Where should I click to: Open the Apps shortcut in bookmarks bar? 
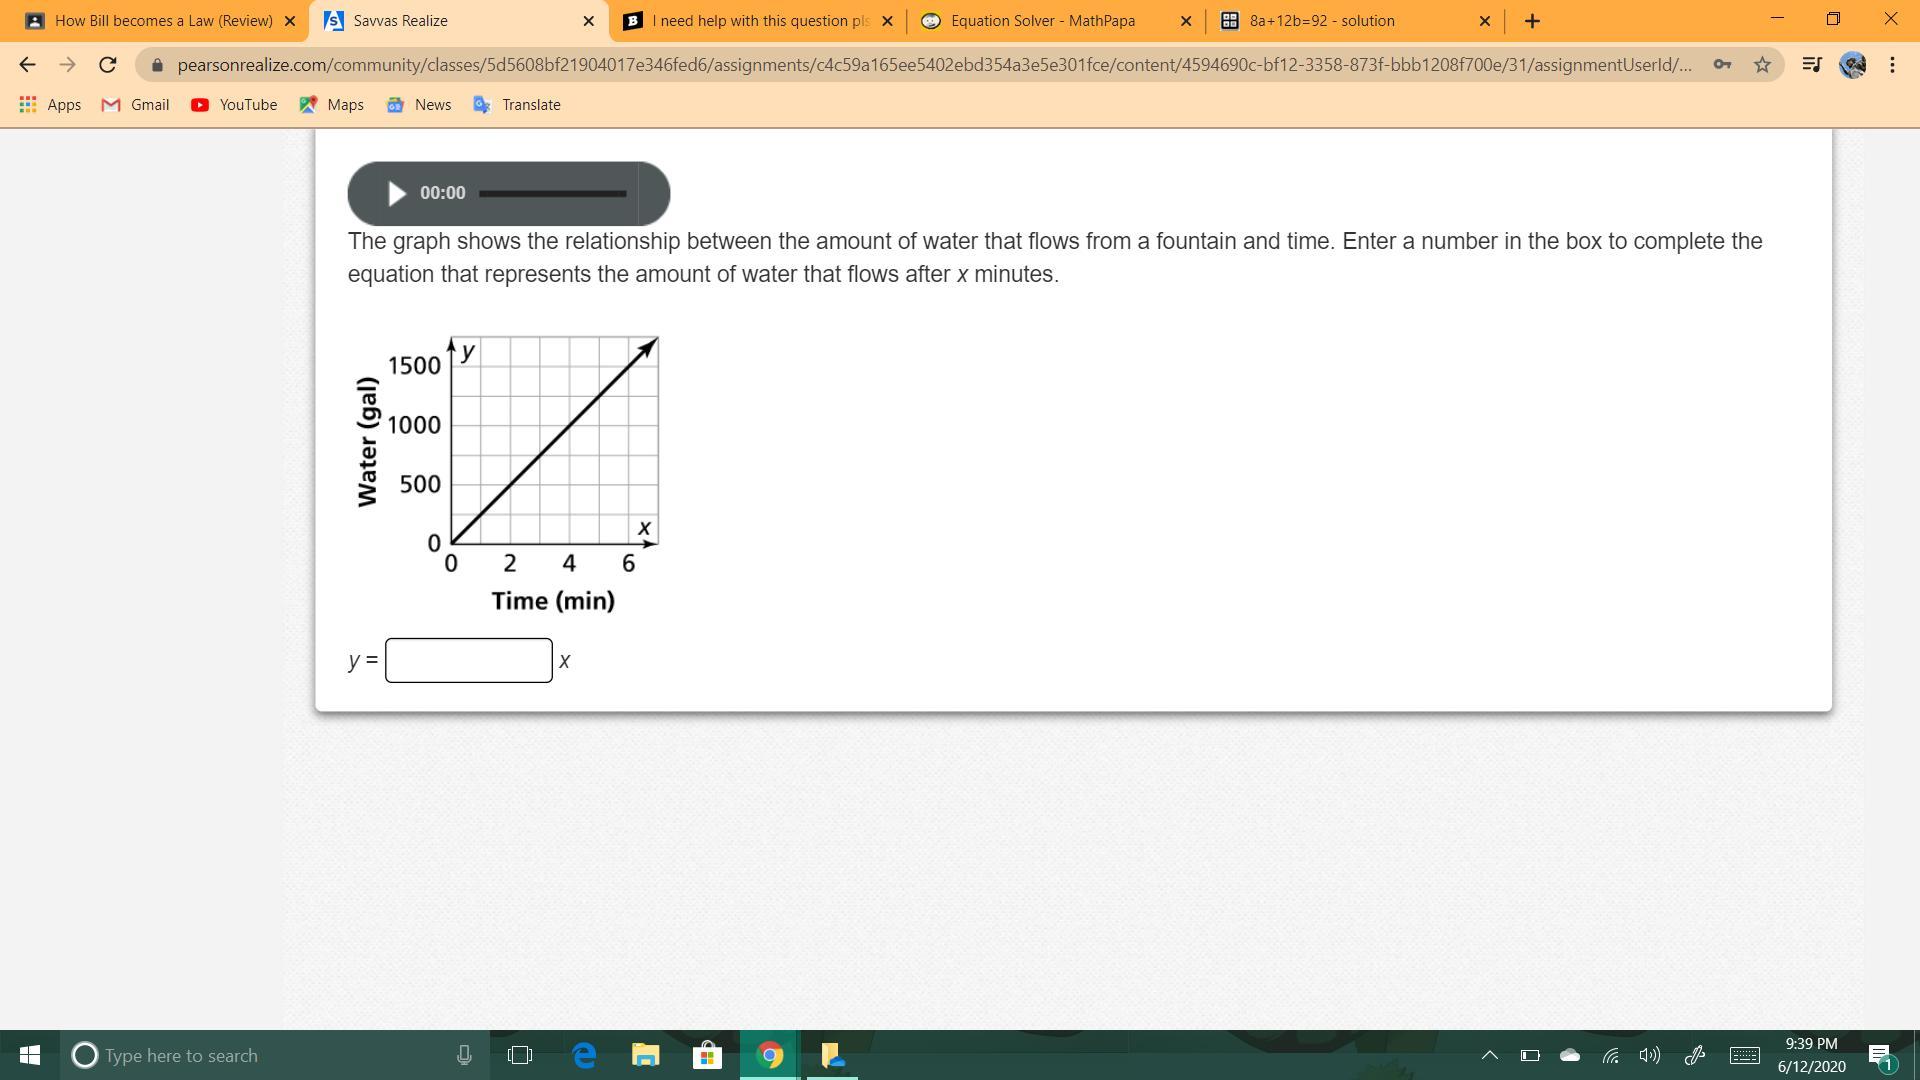pos(50,105)
